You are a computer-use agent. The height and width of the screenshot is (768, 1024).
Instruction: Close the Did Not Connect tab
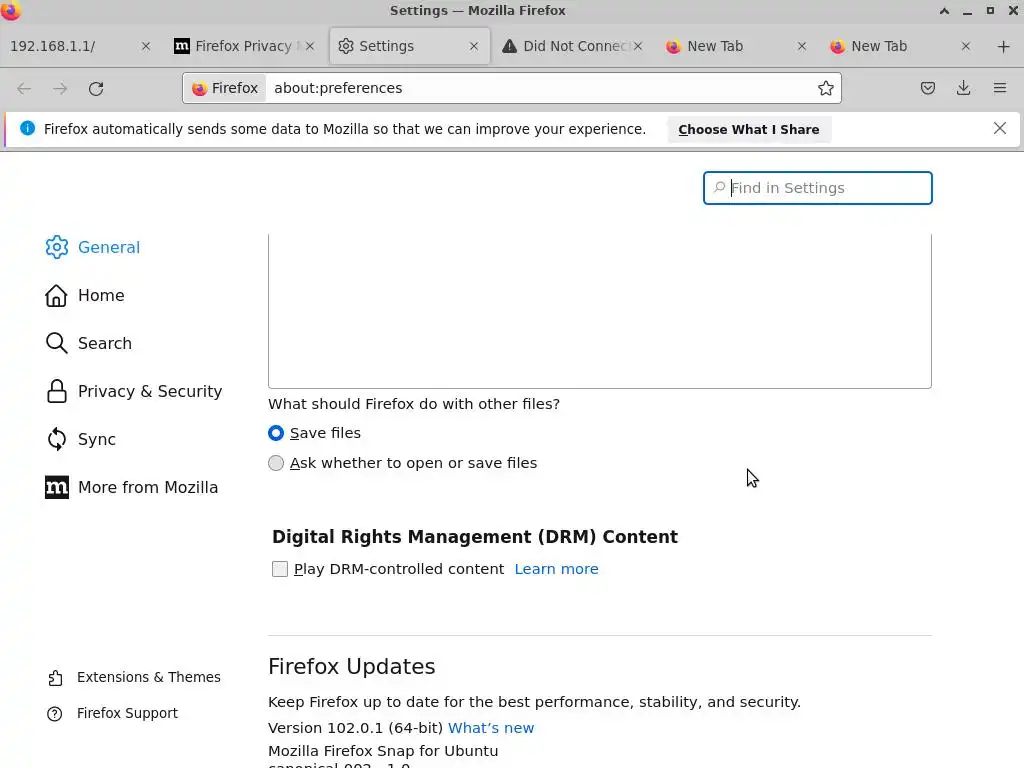click(x=638, y=46)
